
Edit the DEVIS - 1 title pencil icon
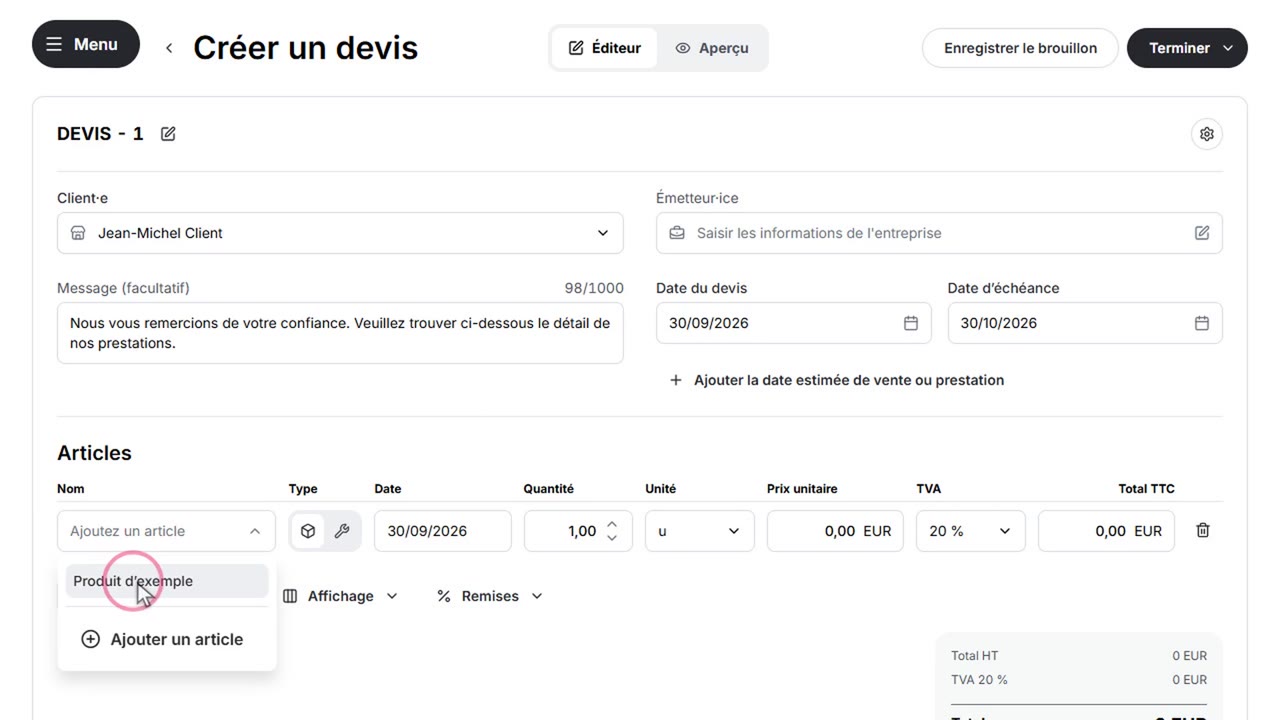coord(168,134)
